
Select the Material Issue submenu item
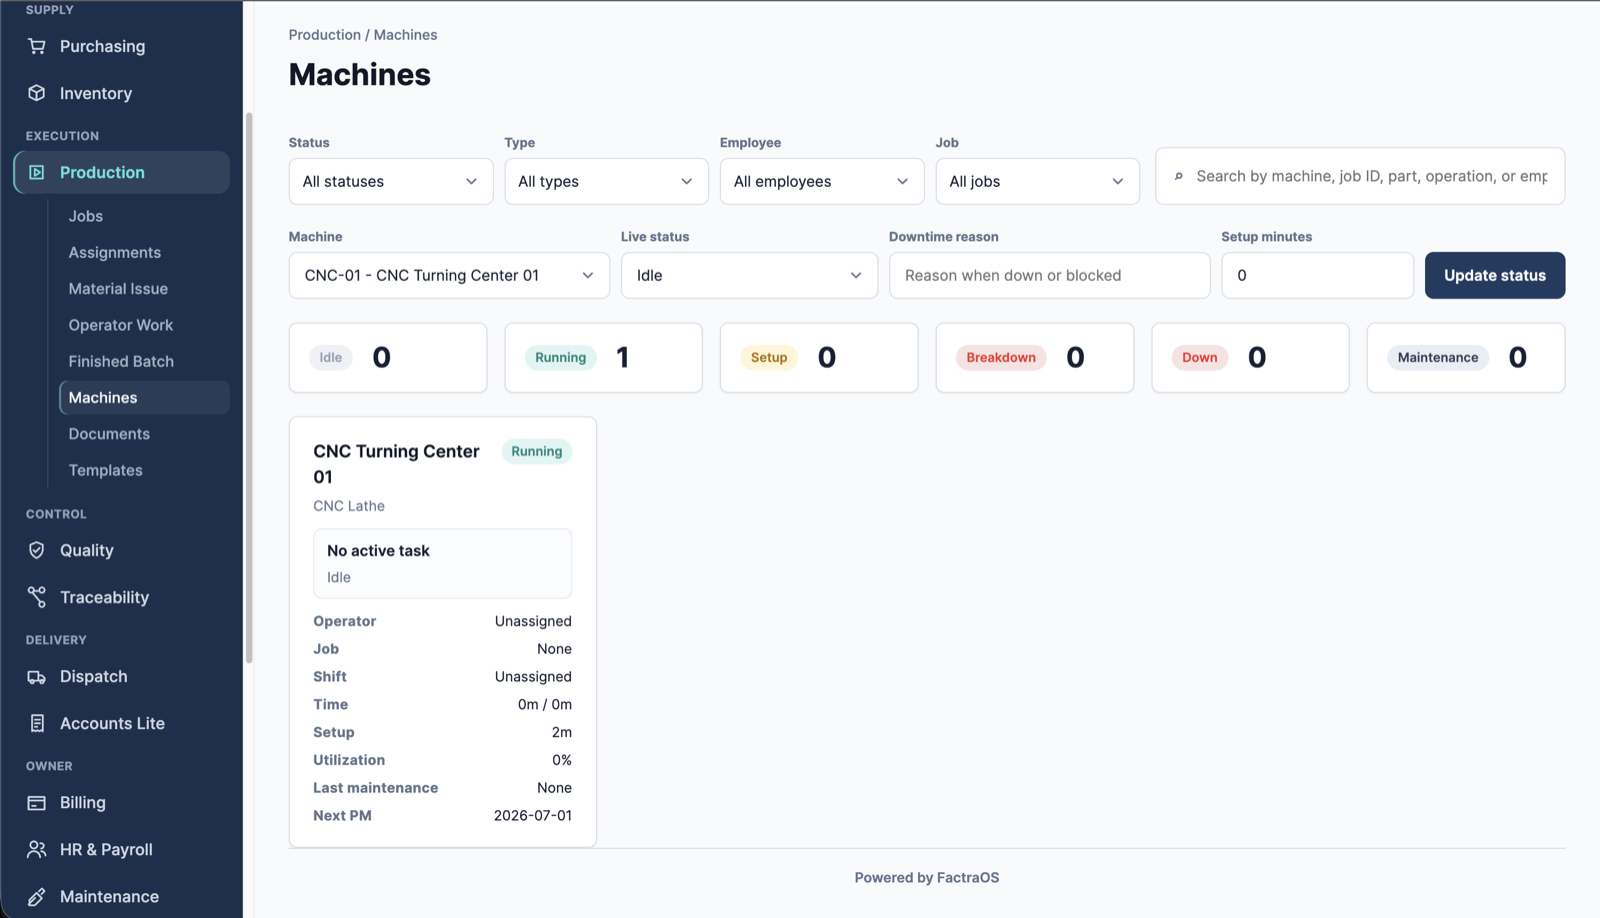pos(144,288)
